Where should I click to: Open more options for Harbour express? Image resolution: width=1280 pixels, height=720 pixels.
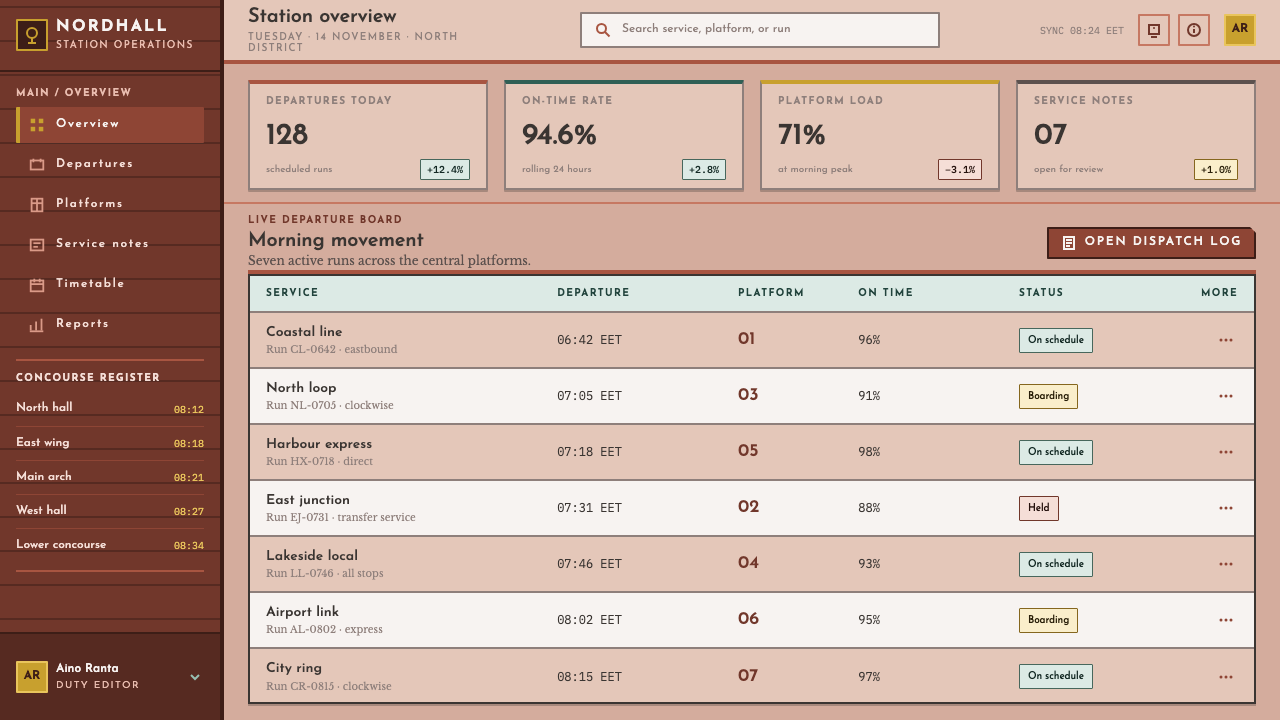pos(1226,452)
